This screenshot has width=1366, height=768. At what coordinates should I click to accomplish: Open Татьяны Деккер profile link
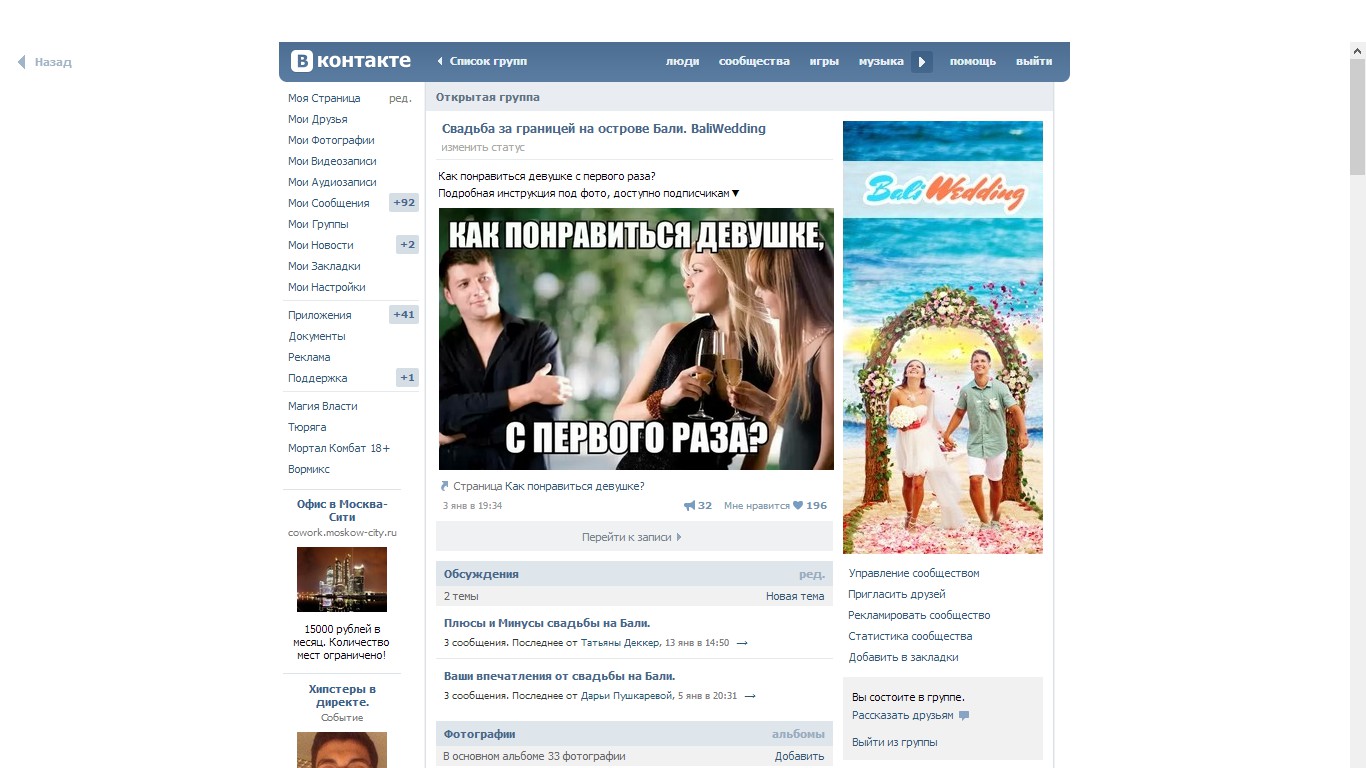620,643
